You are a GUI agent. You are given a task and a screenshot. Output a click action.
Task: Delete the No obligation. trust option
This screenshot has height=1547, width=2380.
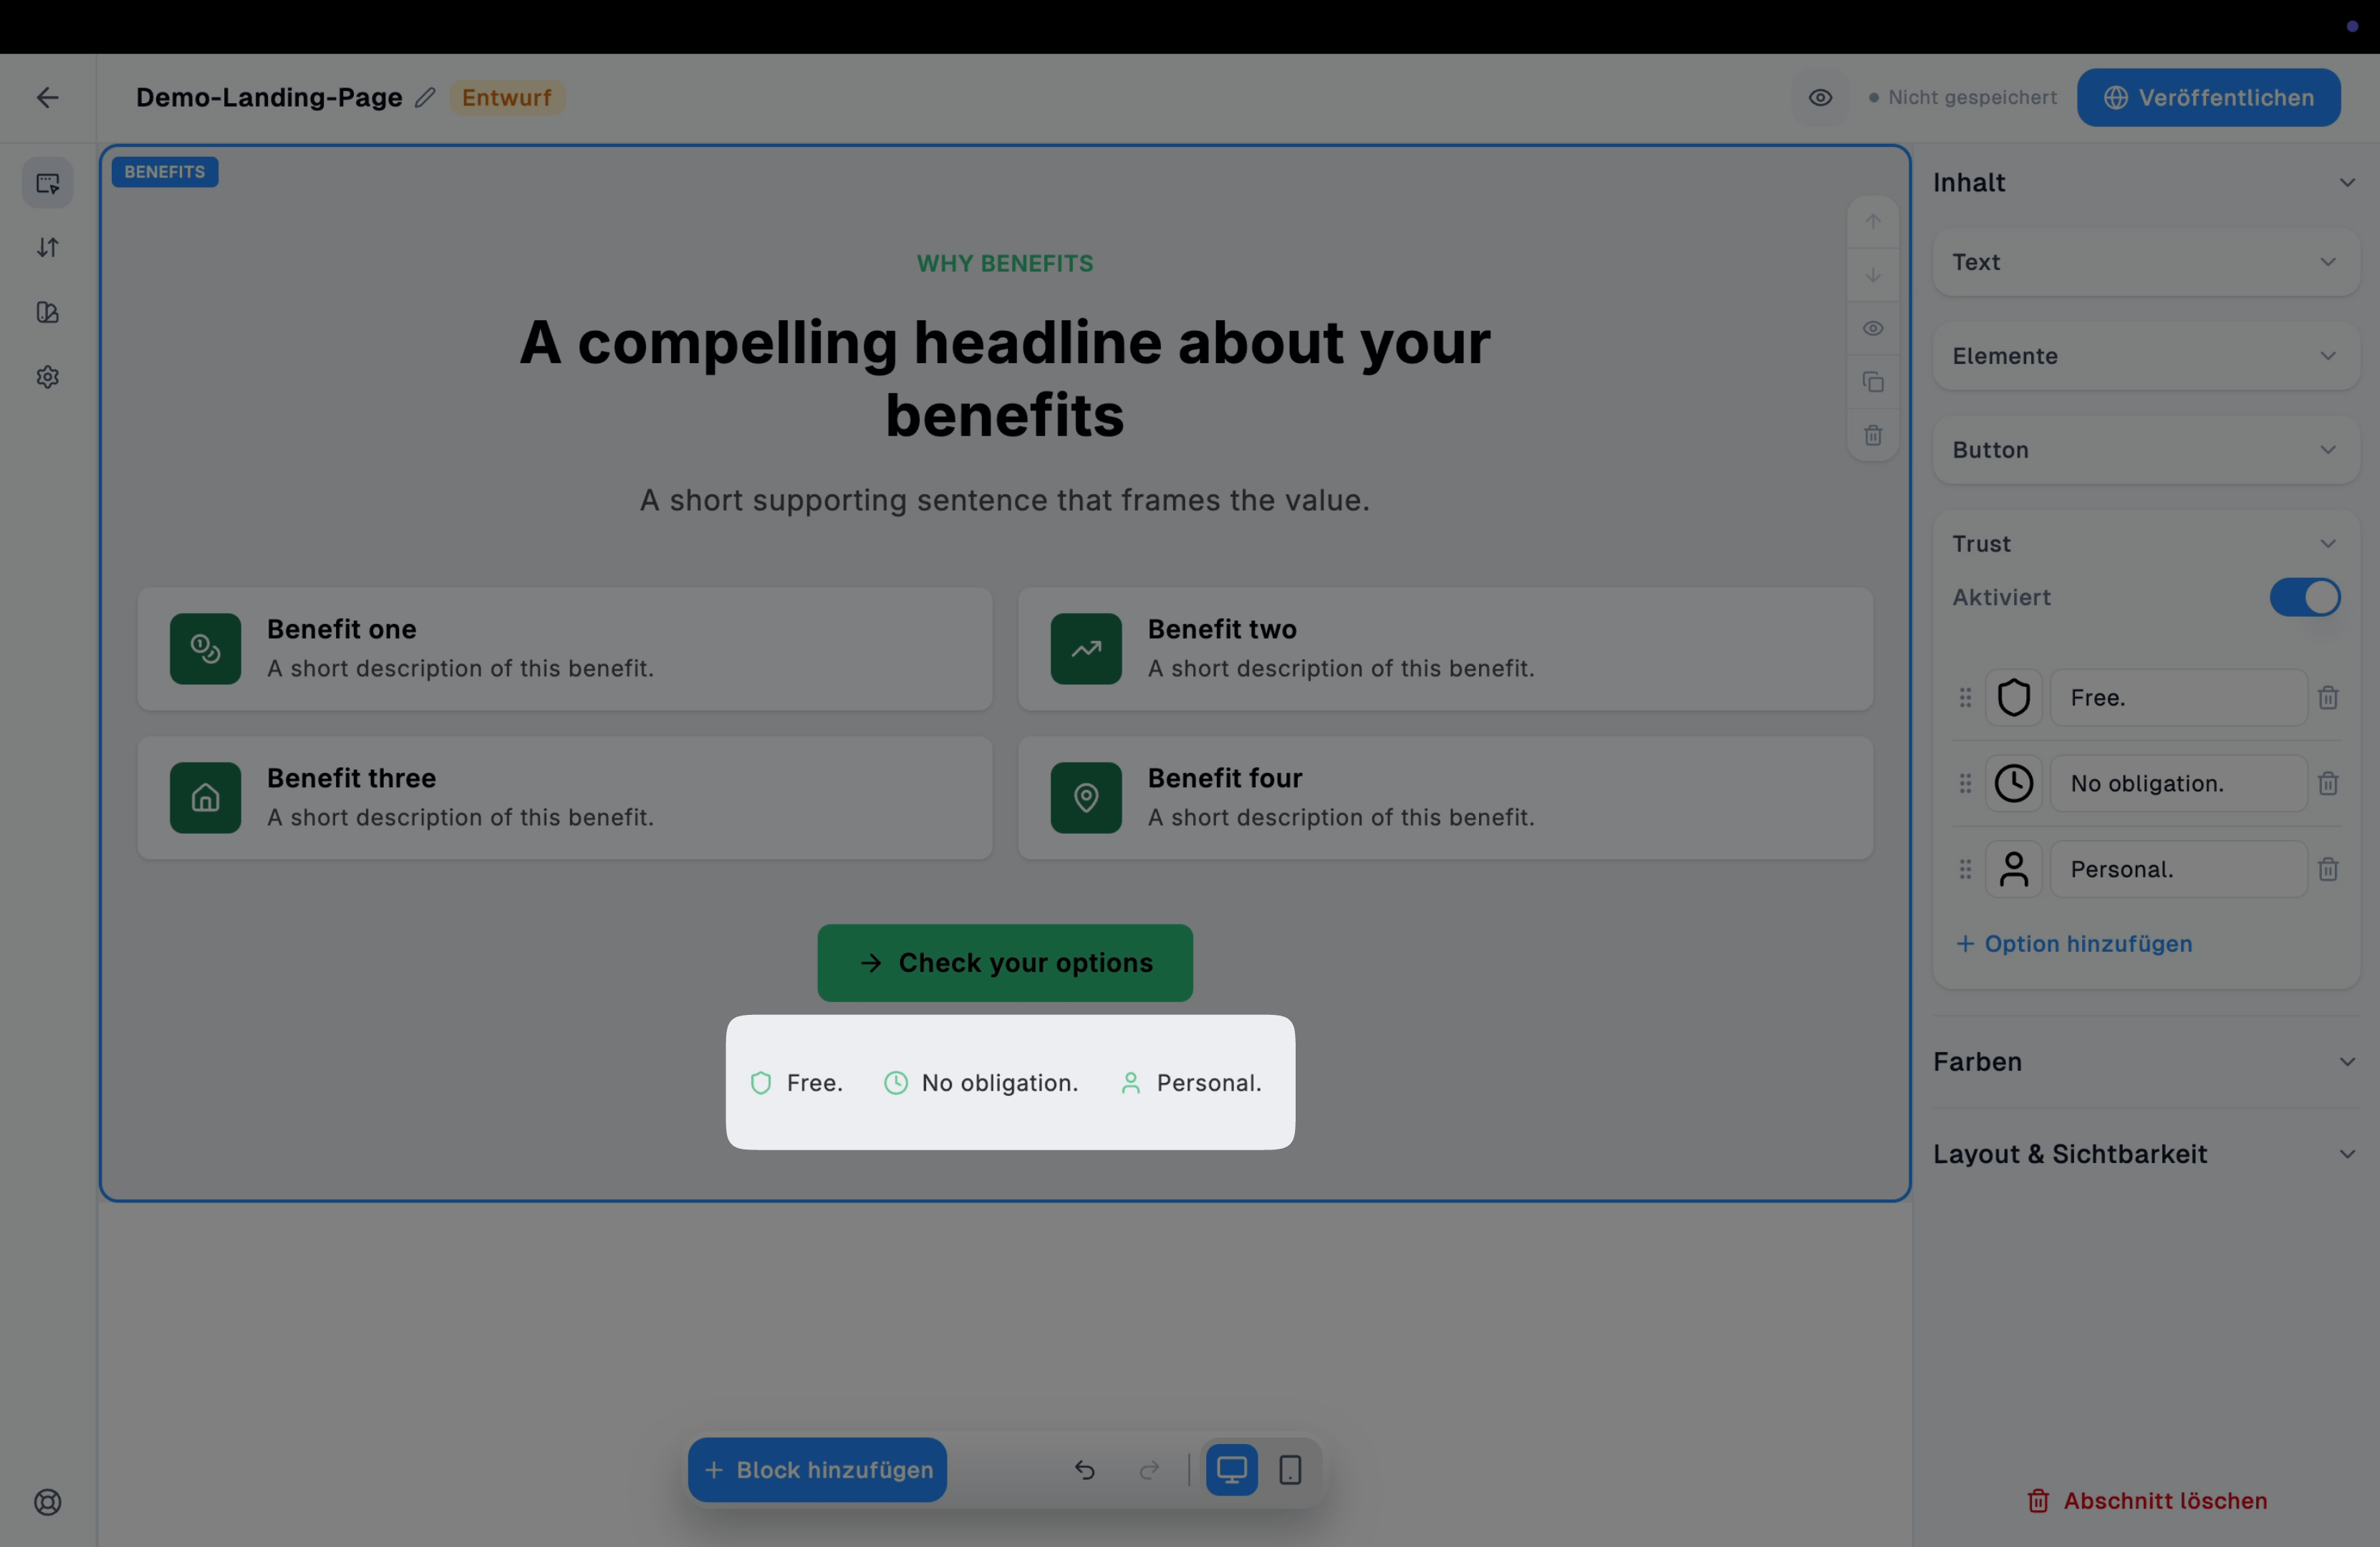pyautogui.click(x=2328, y=784)
